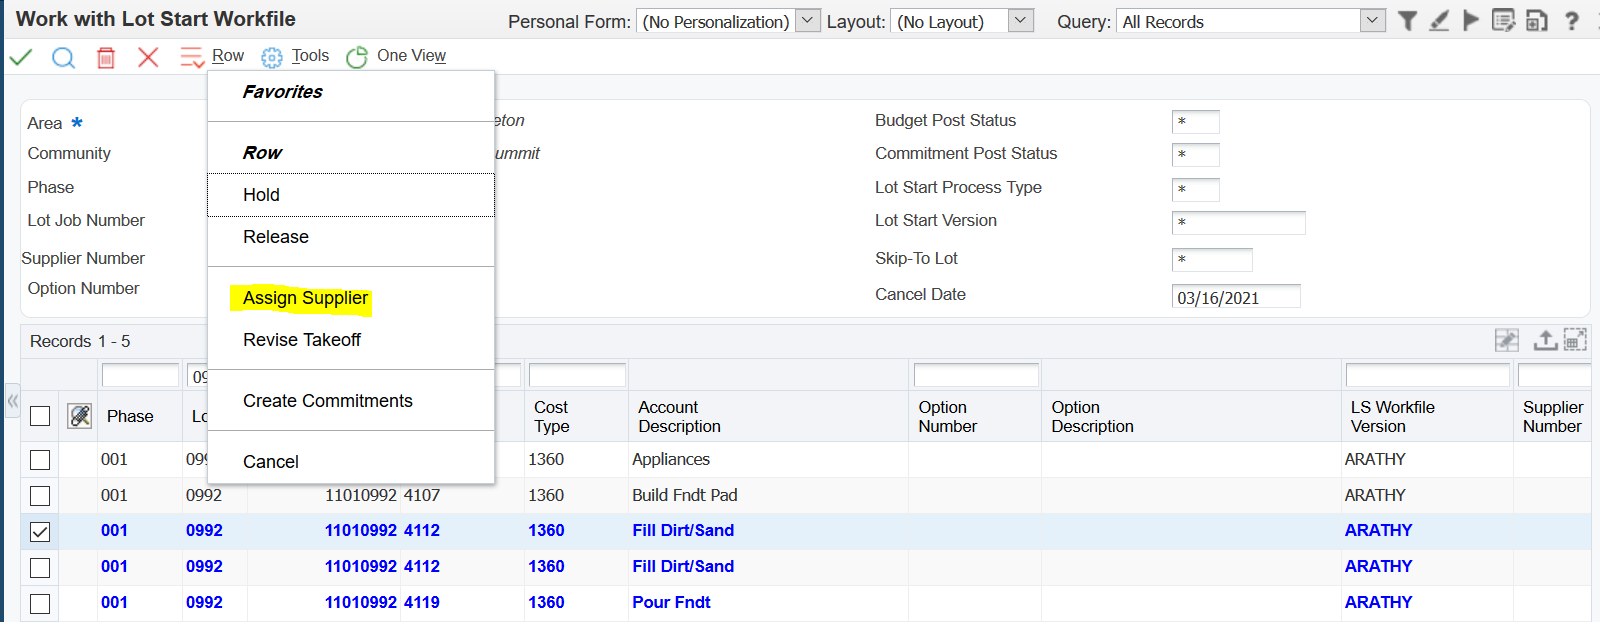Open the Layout dropdown
The image size is (1600, 622).
[1020, 21]
